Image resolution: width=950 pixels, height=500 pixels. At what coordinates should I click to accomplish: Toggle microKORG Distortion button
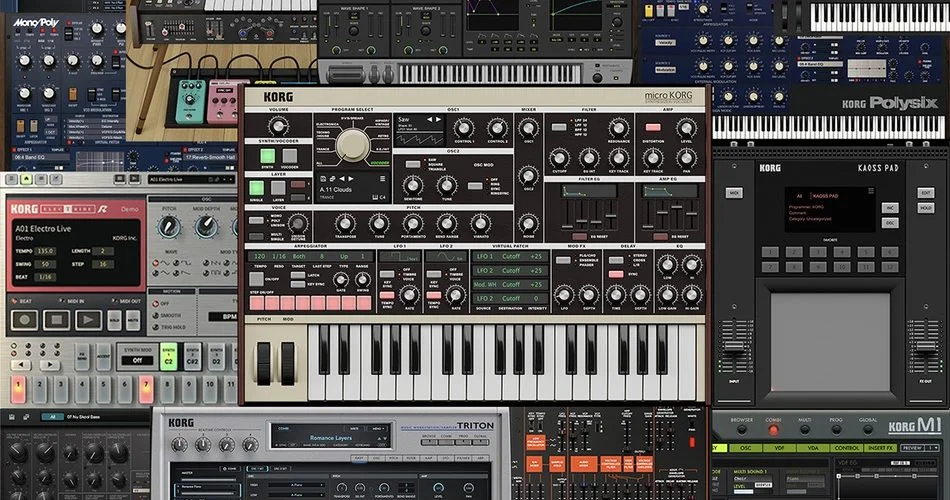[x=653, y=127]
